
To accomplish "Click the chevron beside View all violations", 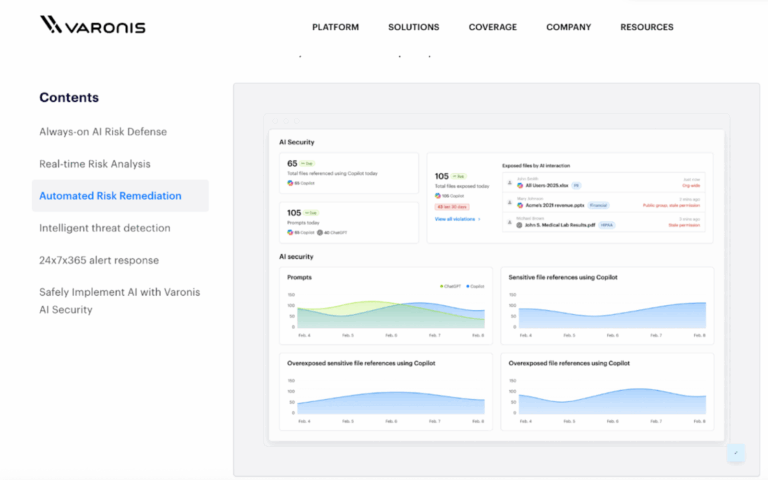I will pos(479,219).
